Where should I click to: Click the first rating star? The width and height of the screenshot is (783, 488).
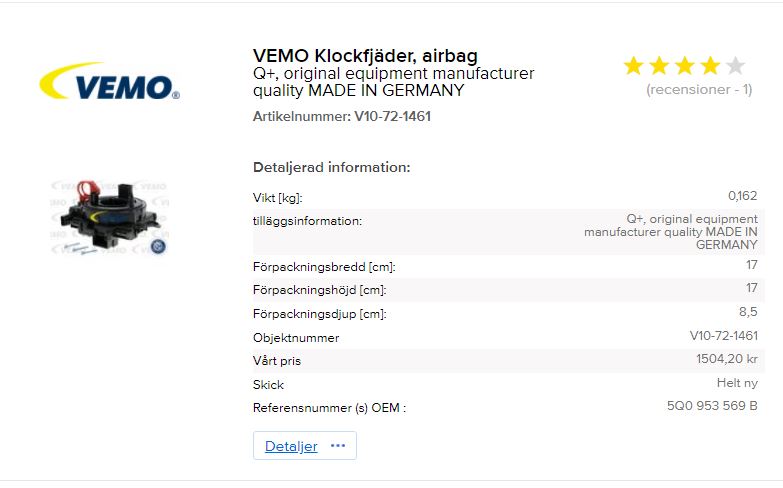point(633,67)
